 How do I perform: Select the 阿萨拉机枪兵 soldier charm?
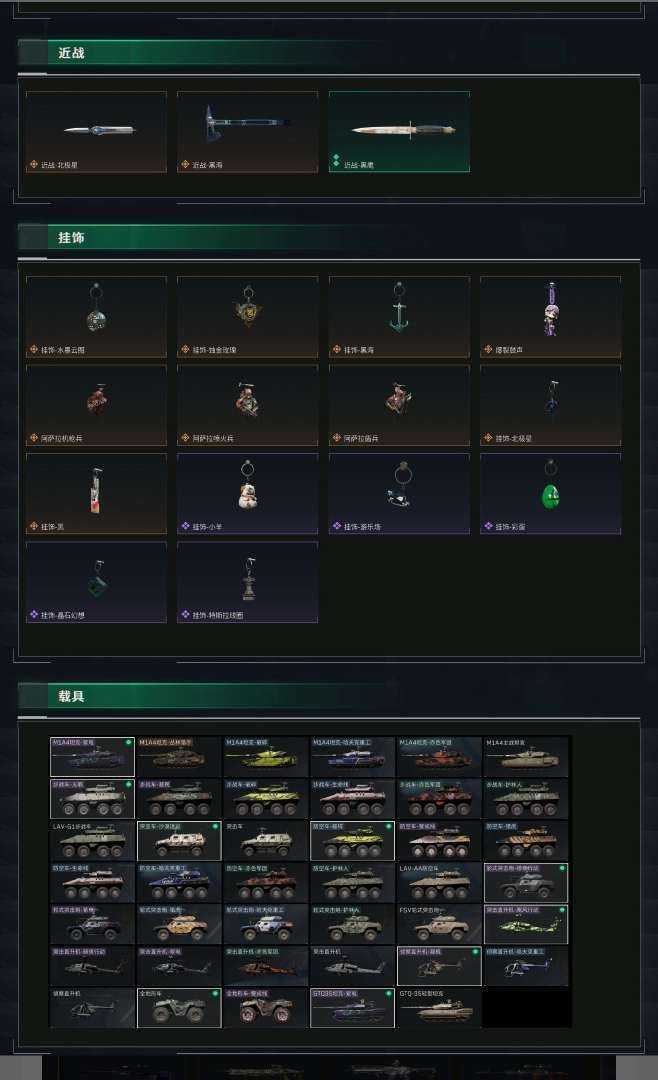[x=96, y=405]
